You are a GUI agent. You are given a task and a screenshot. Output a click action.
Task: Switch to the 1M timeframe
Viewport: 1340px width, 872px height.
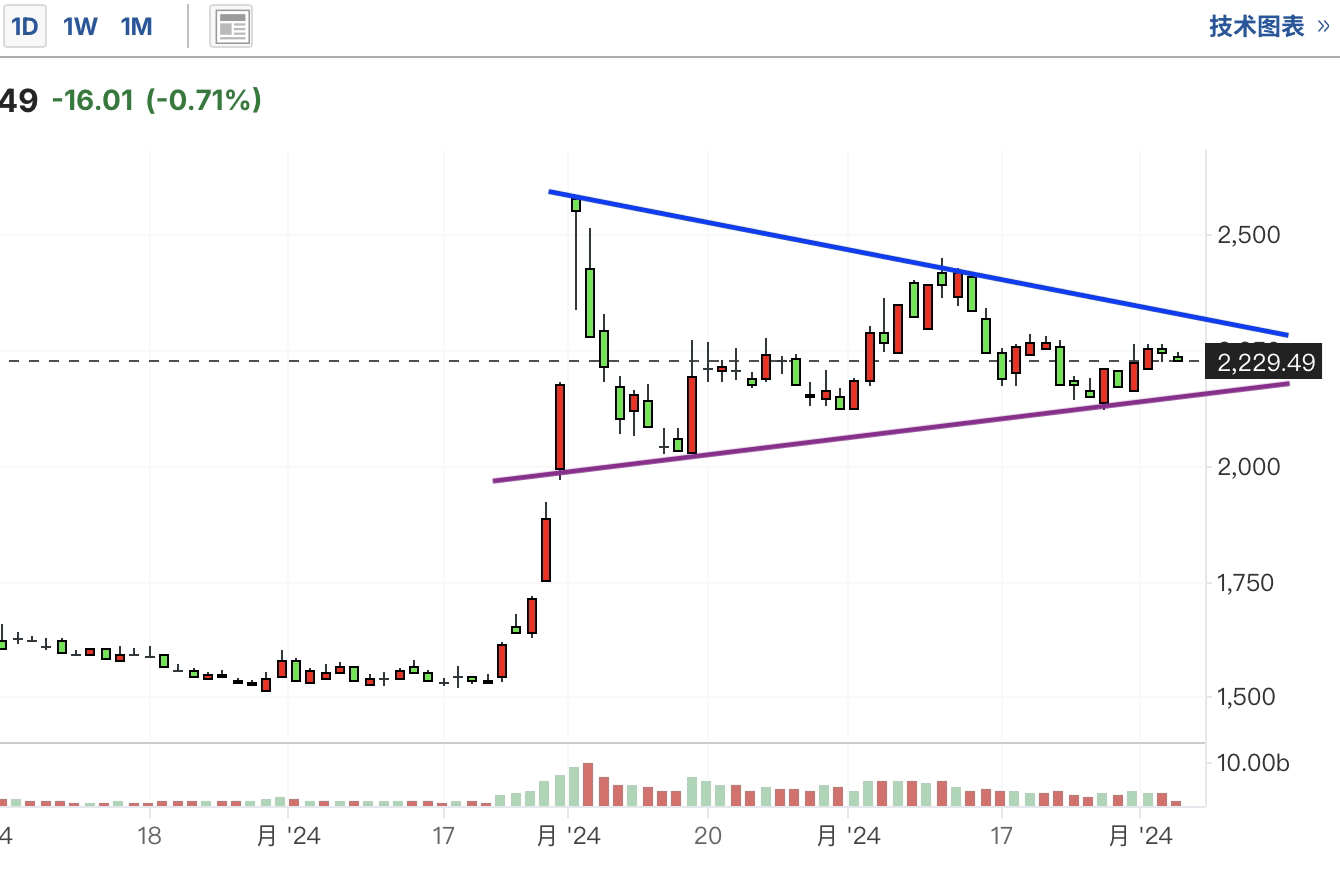137,27
